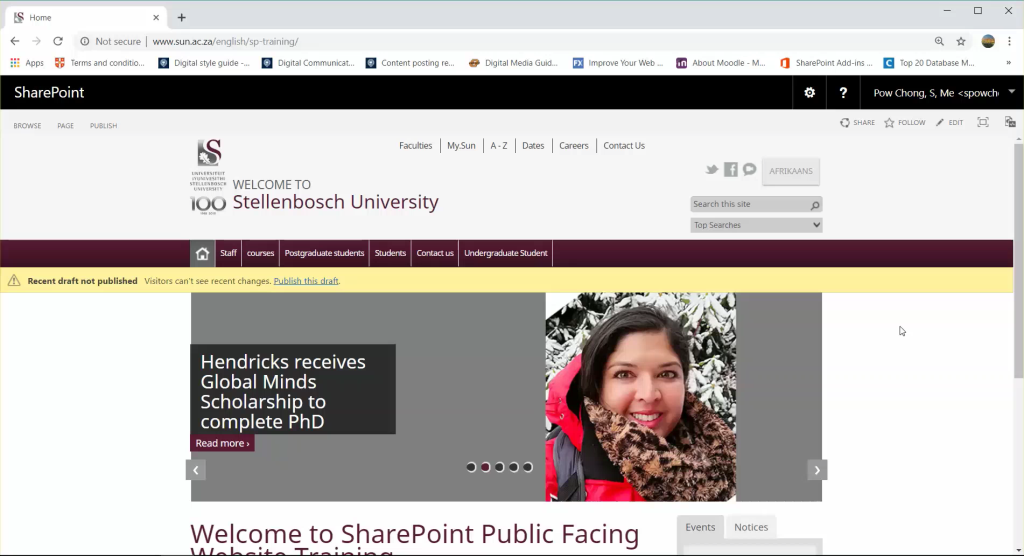Open About Moodle bookmark
The image size is (1024, 556).
(x=721, y=63)
